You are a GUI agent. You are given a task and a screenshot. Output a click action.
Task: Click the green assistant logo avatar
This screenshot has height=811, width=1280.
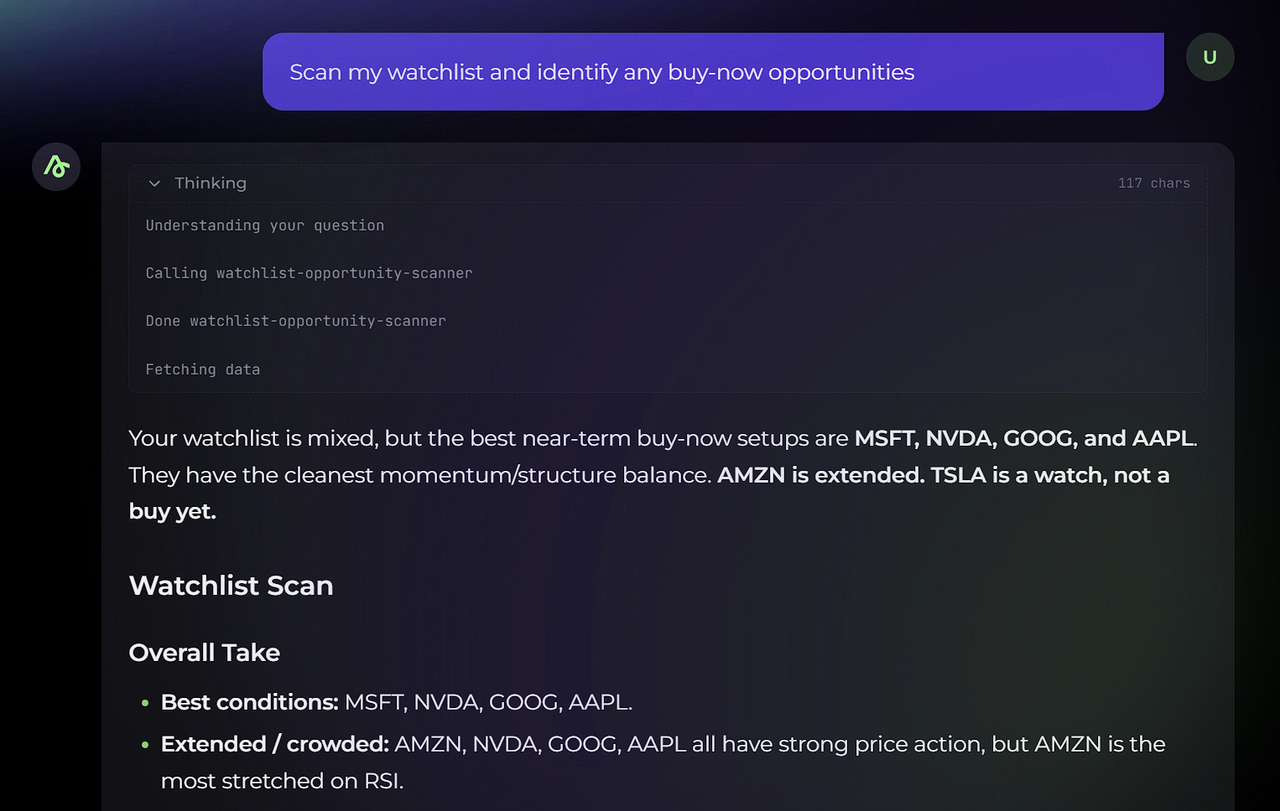(x=56, y=167)
